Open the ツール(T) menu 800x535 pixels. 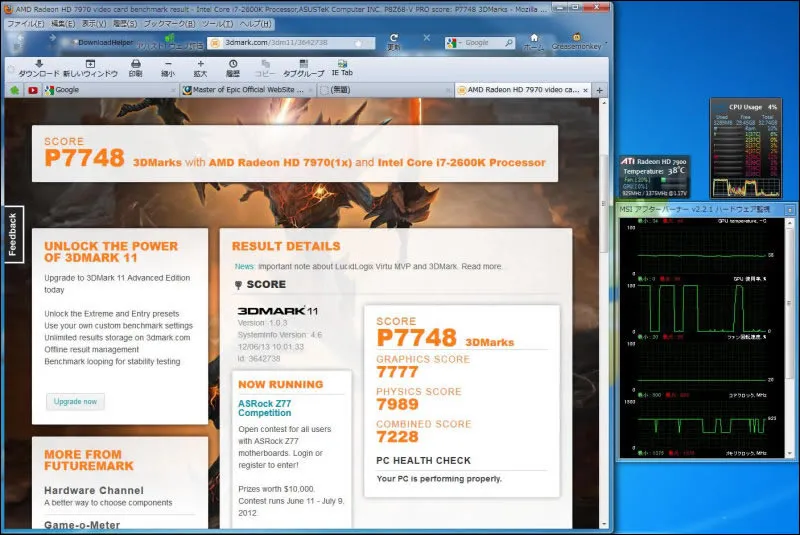tap(217, 23)
